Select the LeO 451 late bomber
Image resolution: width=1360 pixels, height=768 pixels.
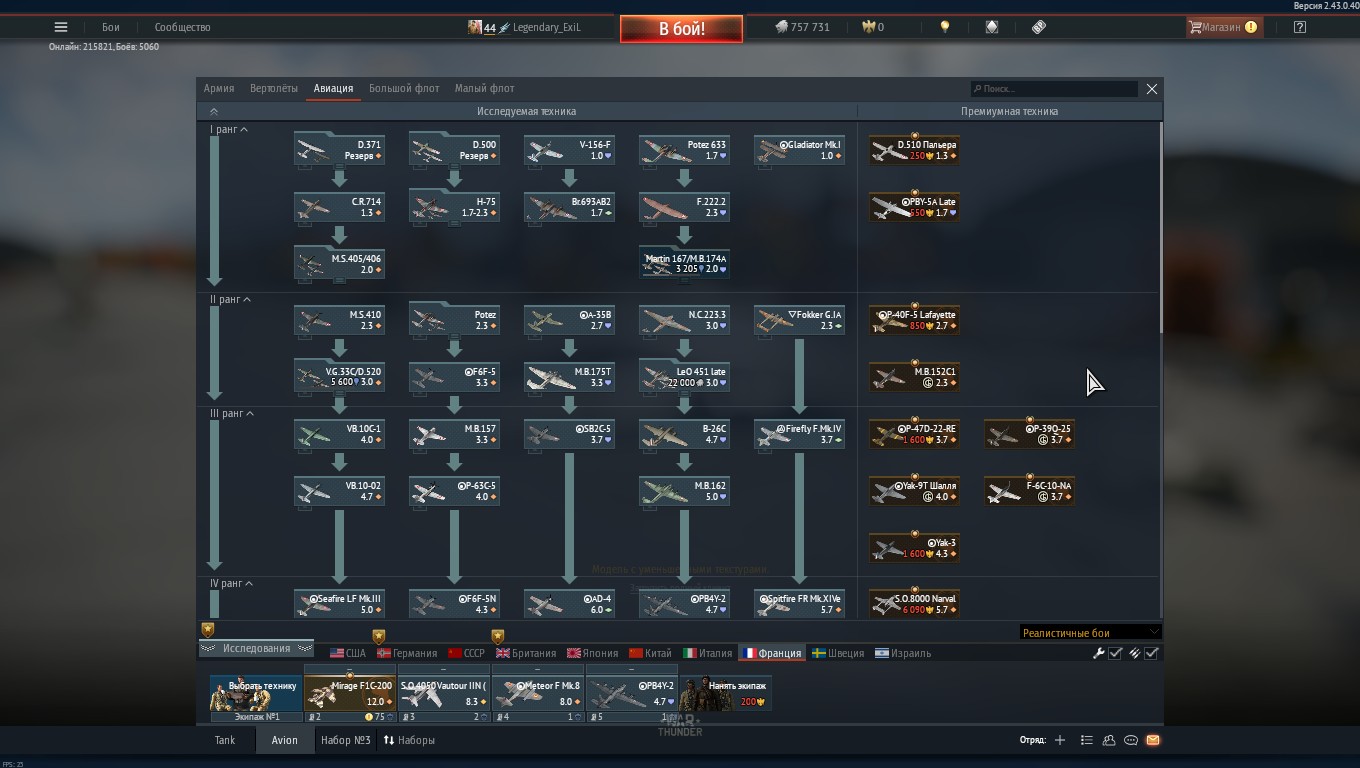684,377
